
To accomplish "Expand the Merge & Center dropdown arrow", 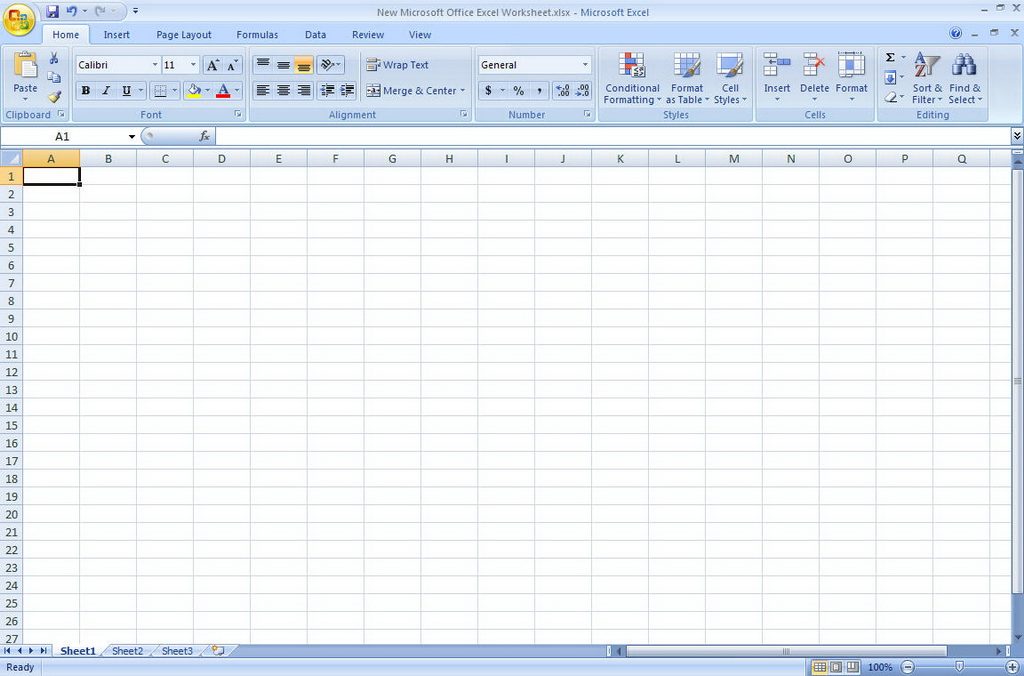I will pos(462,90).
